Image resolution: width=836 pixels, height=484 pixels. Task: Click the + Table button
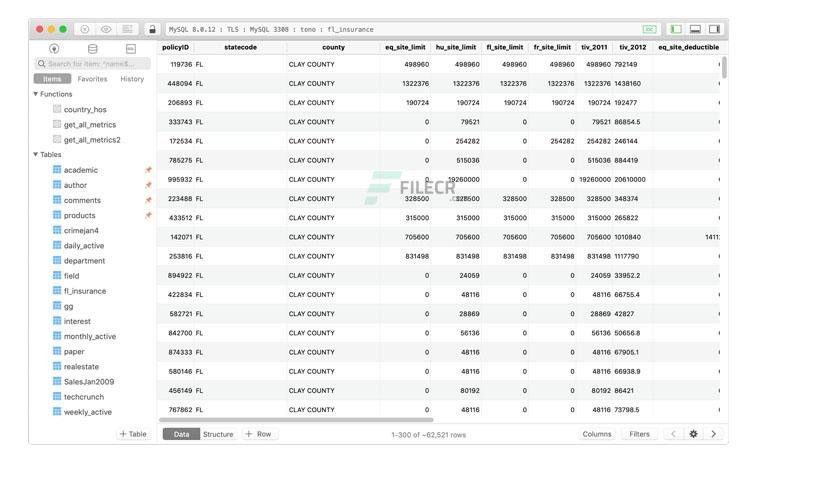tap(133, 434)
